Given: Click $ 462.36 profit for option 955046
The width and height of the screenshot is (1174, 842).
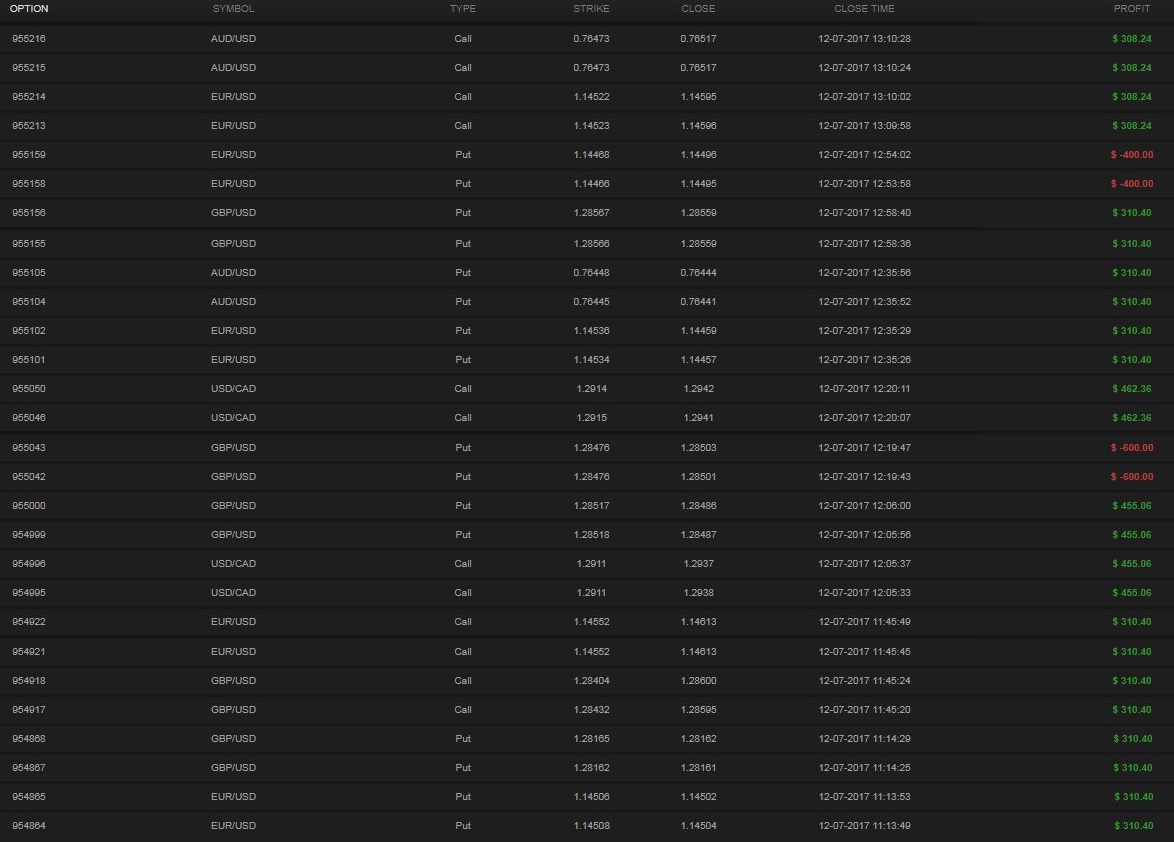Looking at the screenshot, I should pos(1132,418).
